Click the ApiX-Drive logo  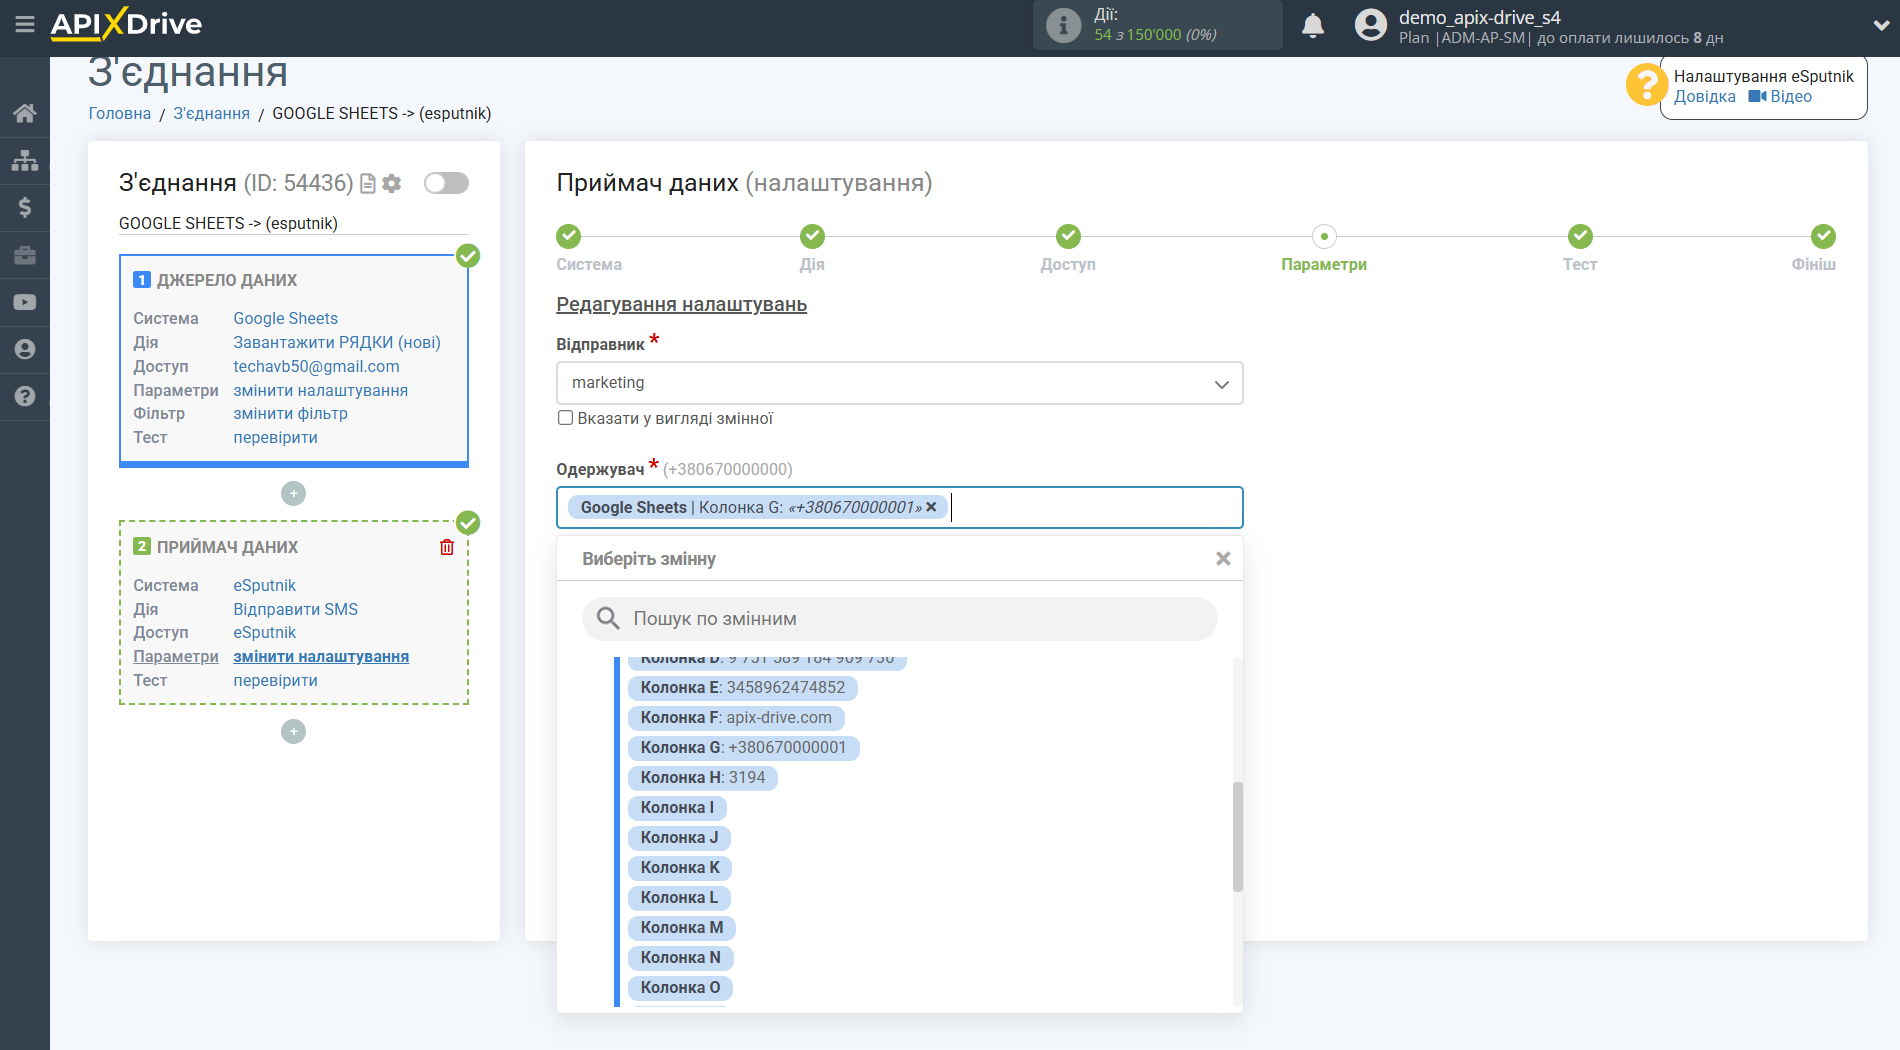[126, 23]
